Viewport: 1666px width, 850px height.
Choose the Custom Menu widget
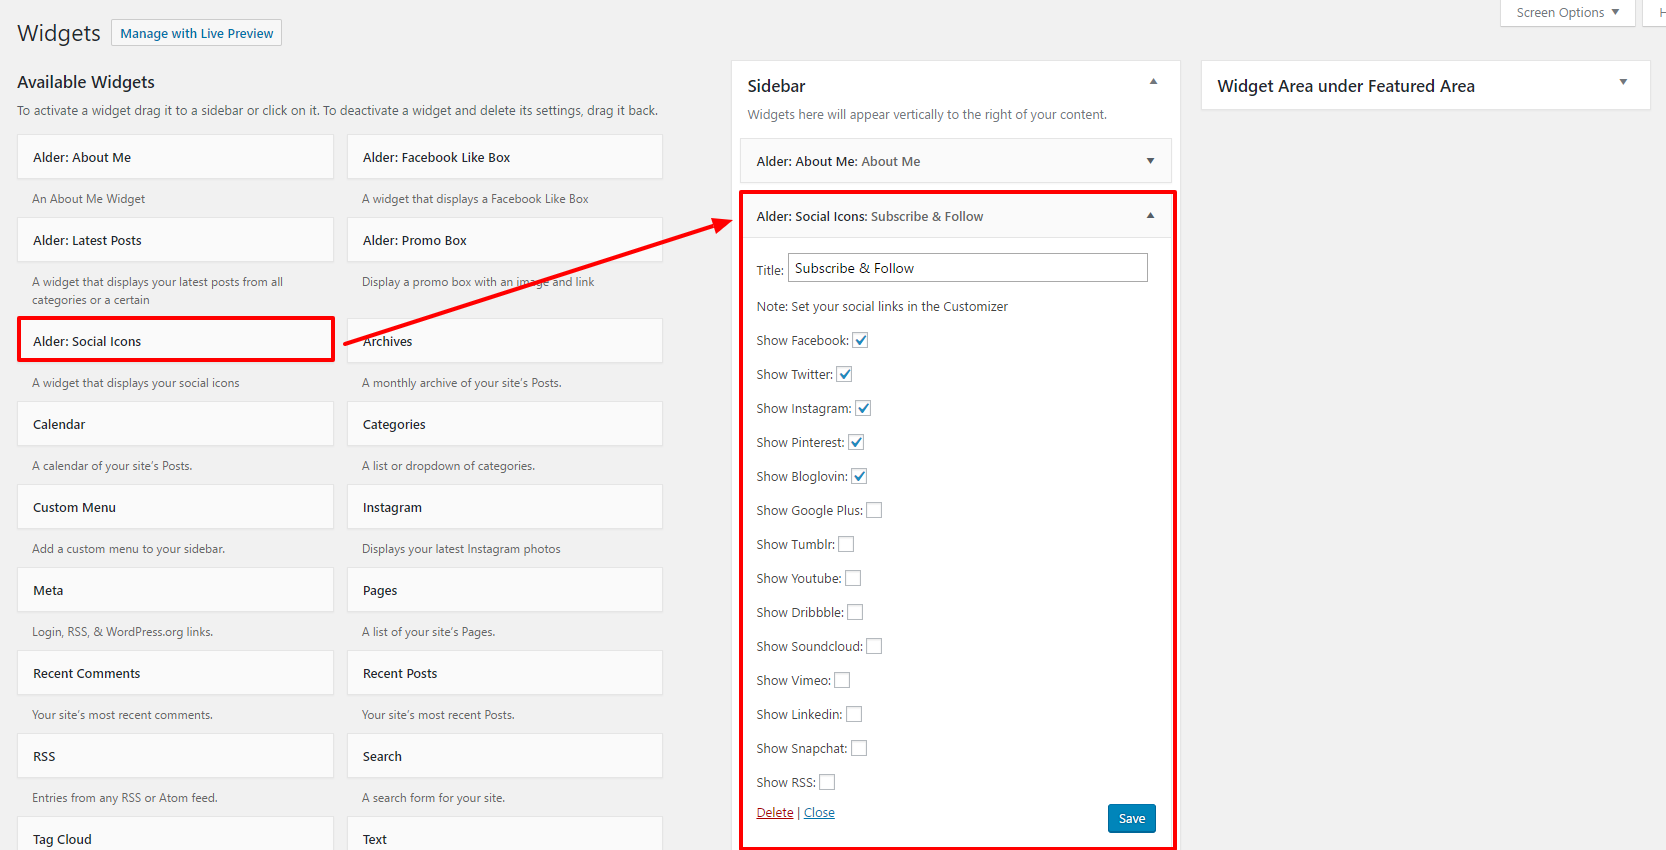[x=175, y=507]
